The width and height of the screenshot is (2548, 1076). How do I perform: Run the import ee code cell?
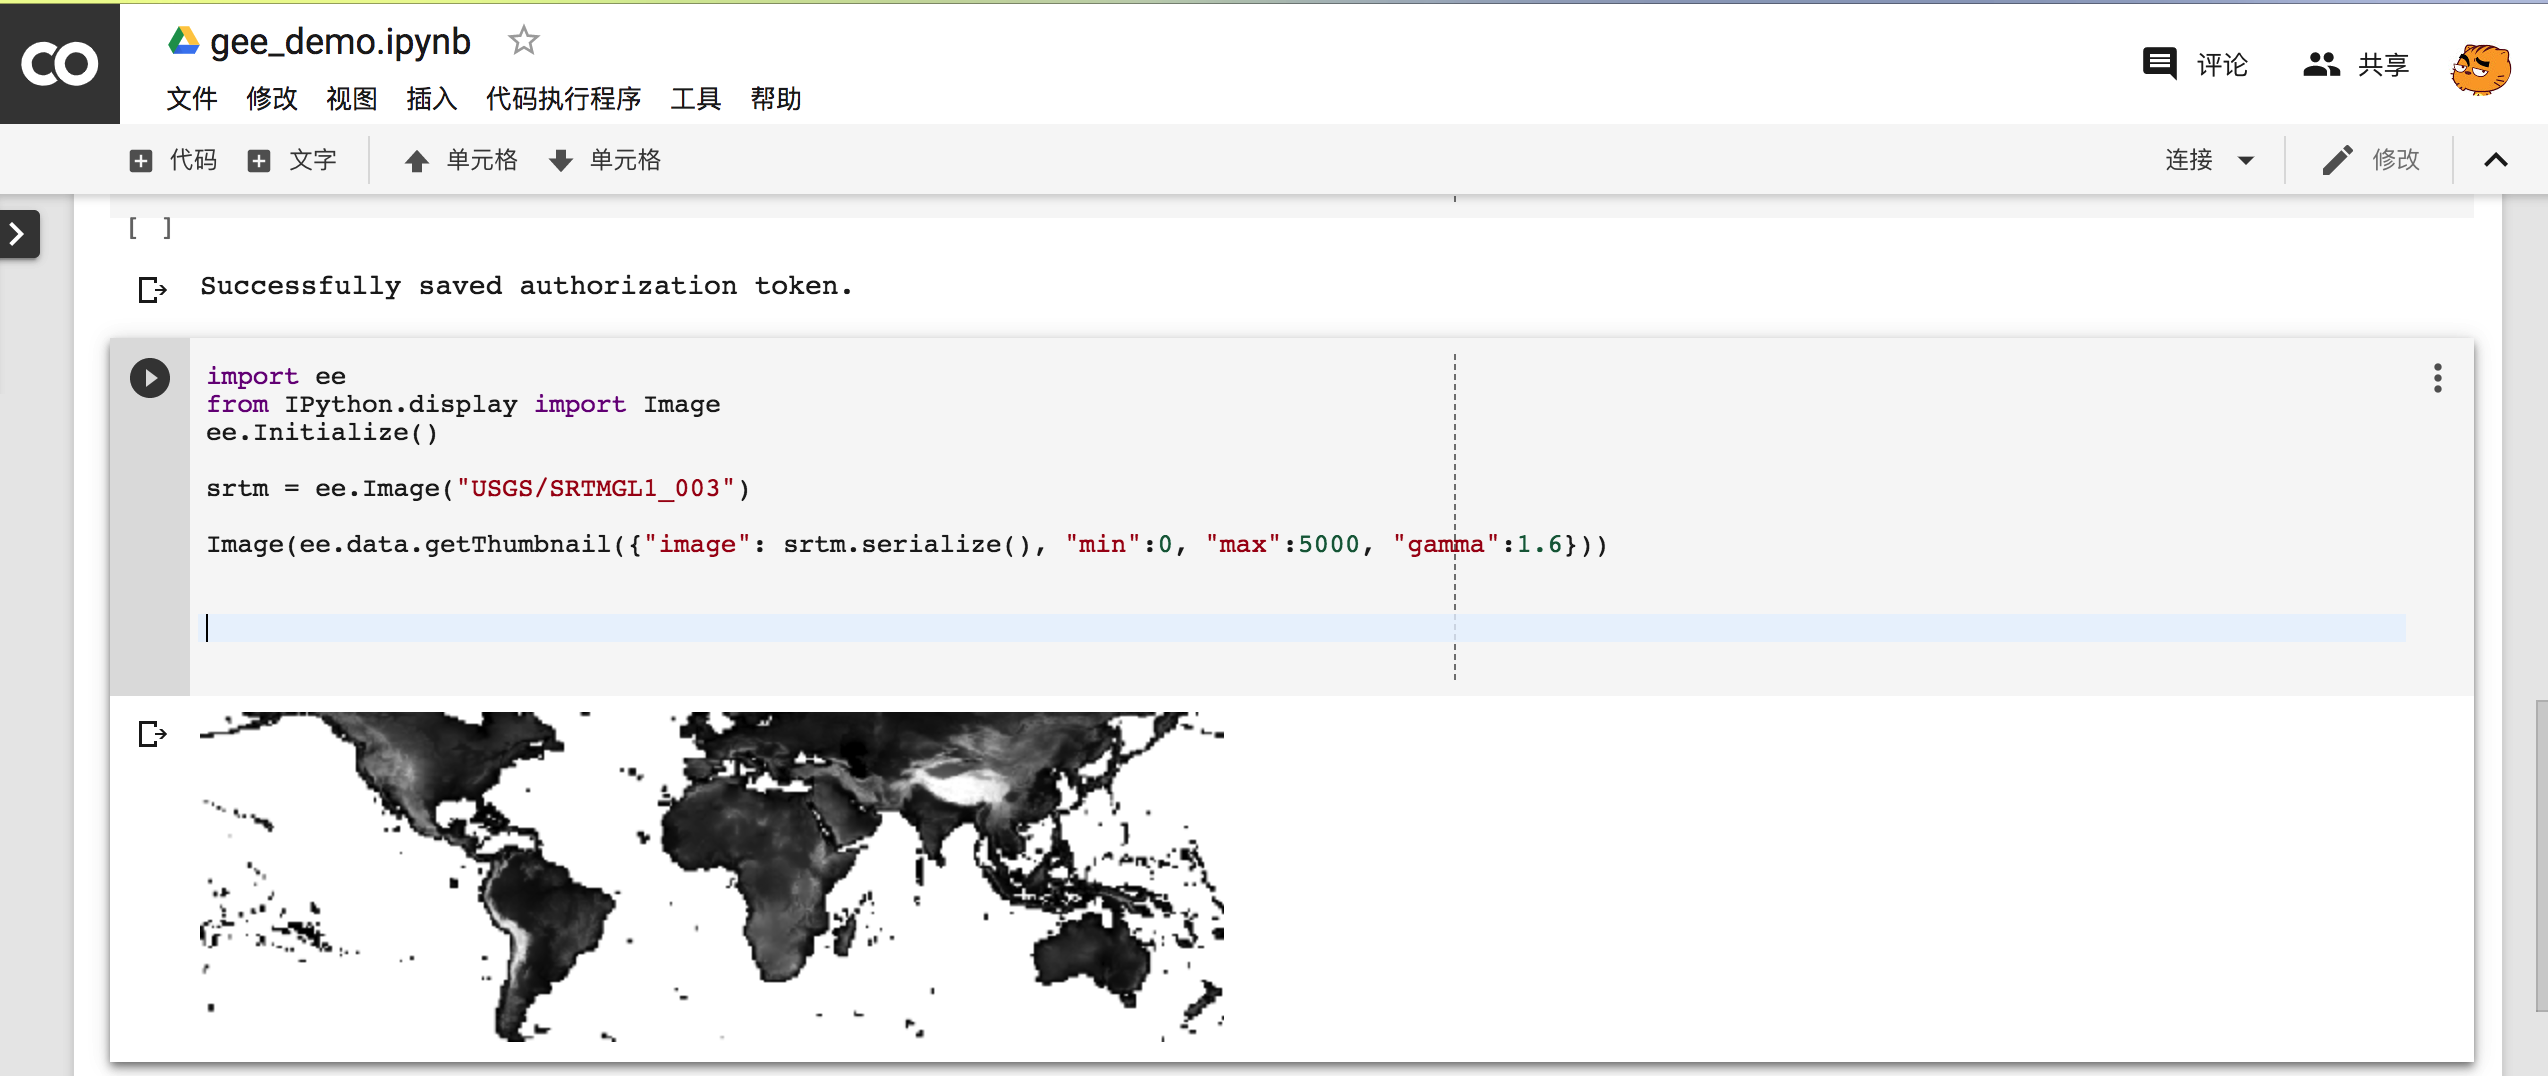[x=149, y=378]
